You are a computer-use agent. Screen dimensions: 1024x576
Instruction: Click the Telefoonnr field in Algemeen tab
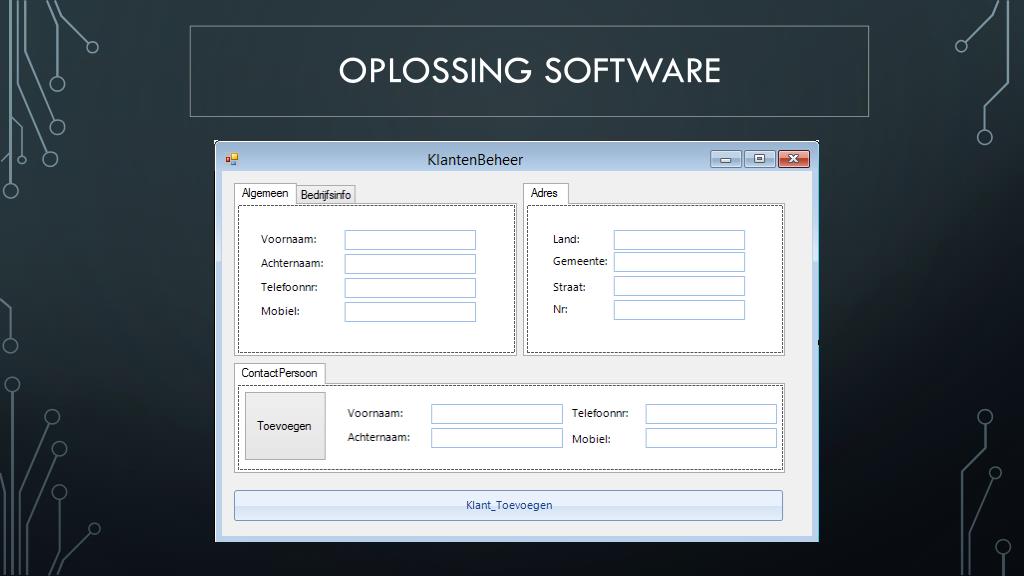[410, 288]
